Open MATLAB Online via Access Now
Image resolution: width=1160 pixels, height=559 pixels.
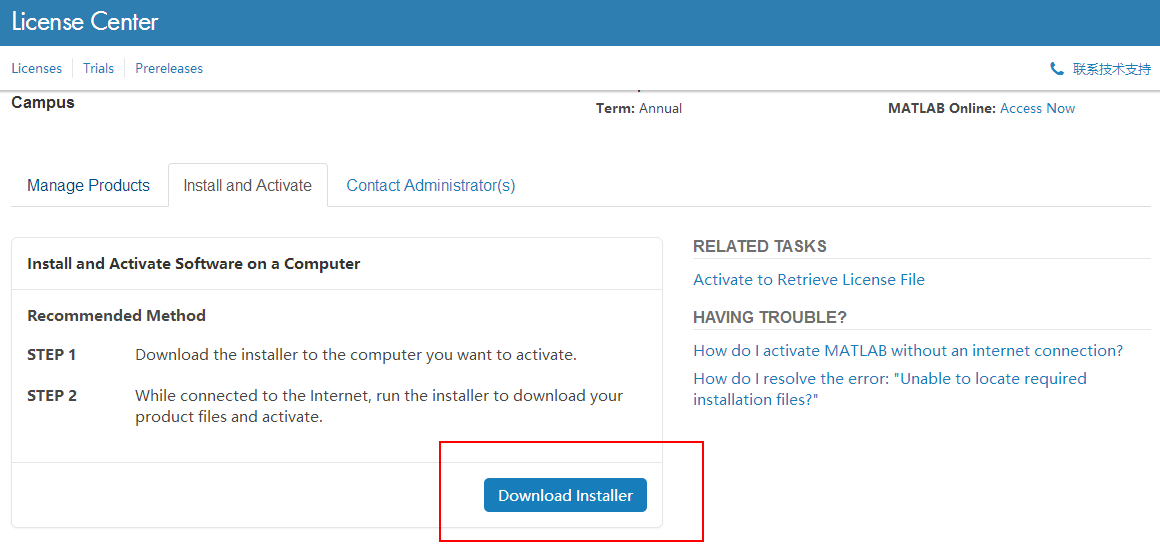[1037, 109]
